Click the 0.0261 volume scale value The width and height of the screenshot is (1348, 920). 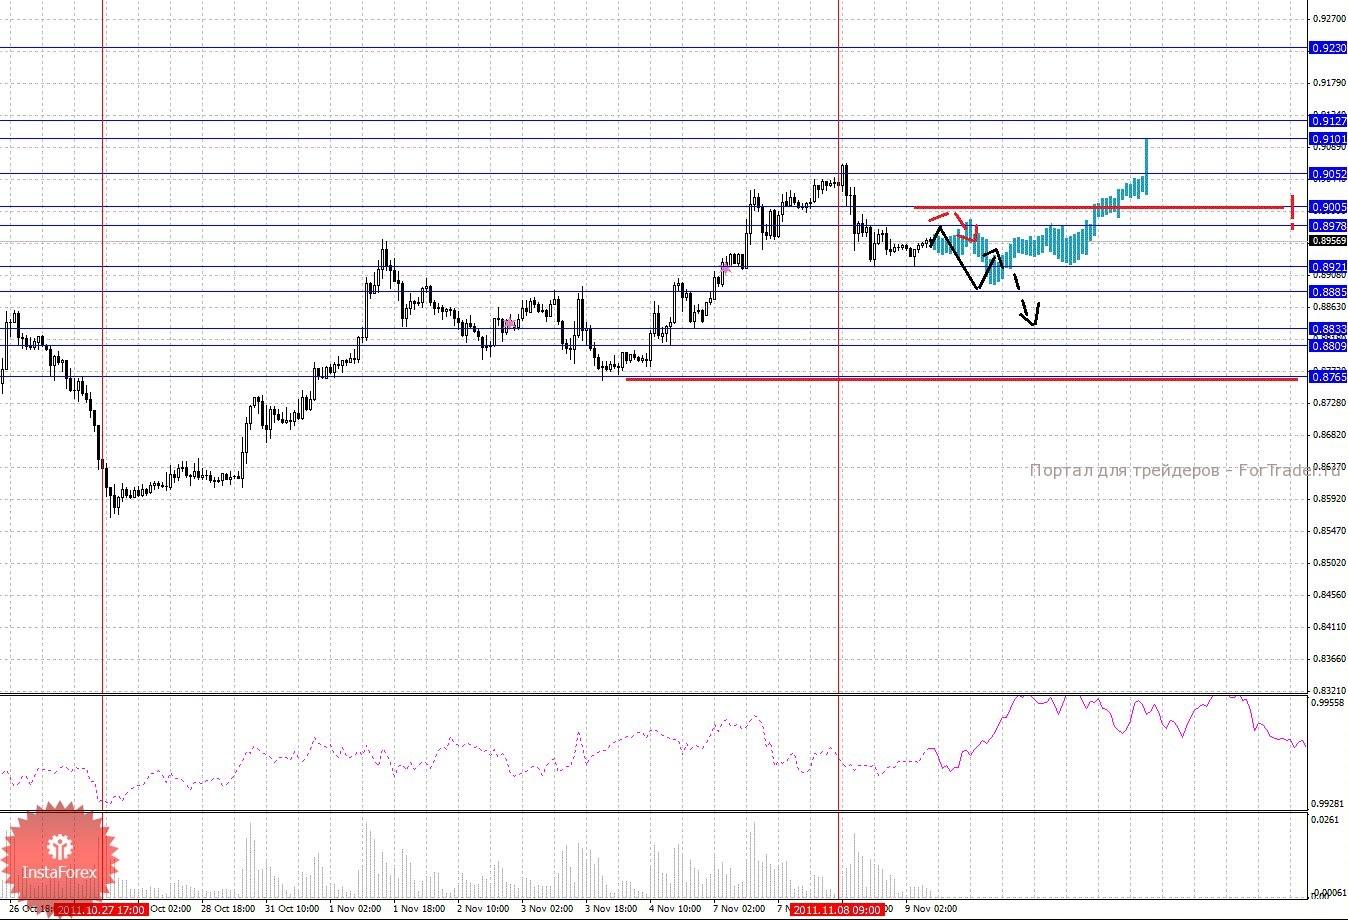(1325, 820)
